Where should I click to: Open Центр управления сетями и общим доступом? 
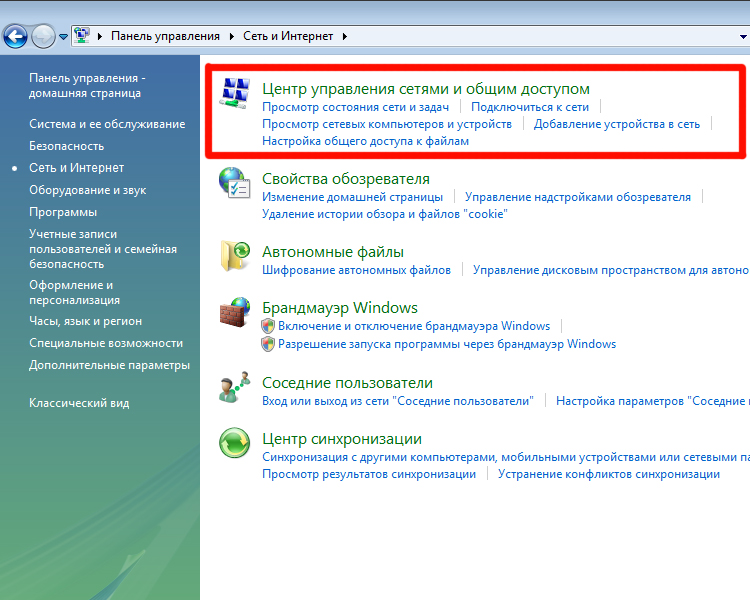point(426,89)
